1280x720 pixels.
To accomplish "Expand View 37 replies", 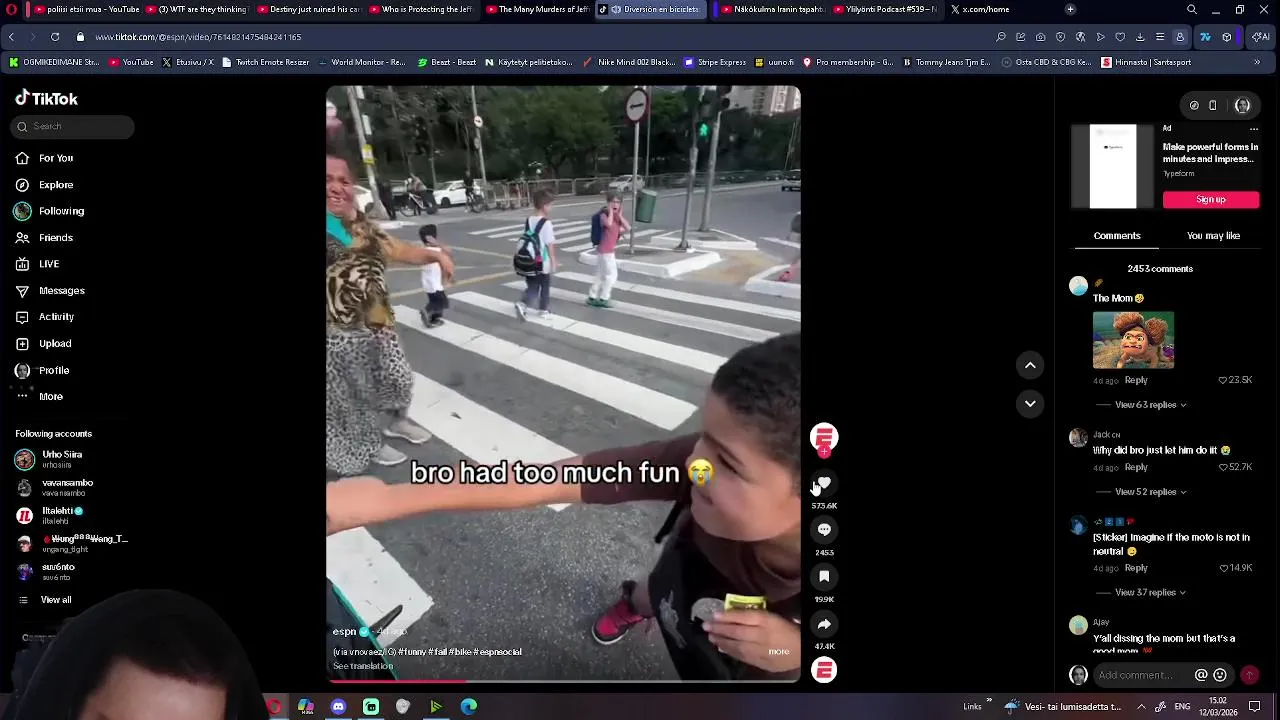I will coord(1150,592).
